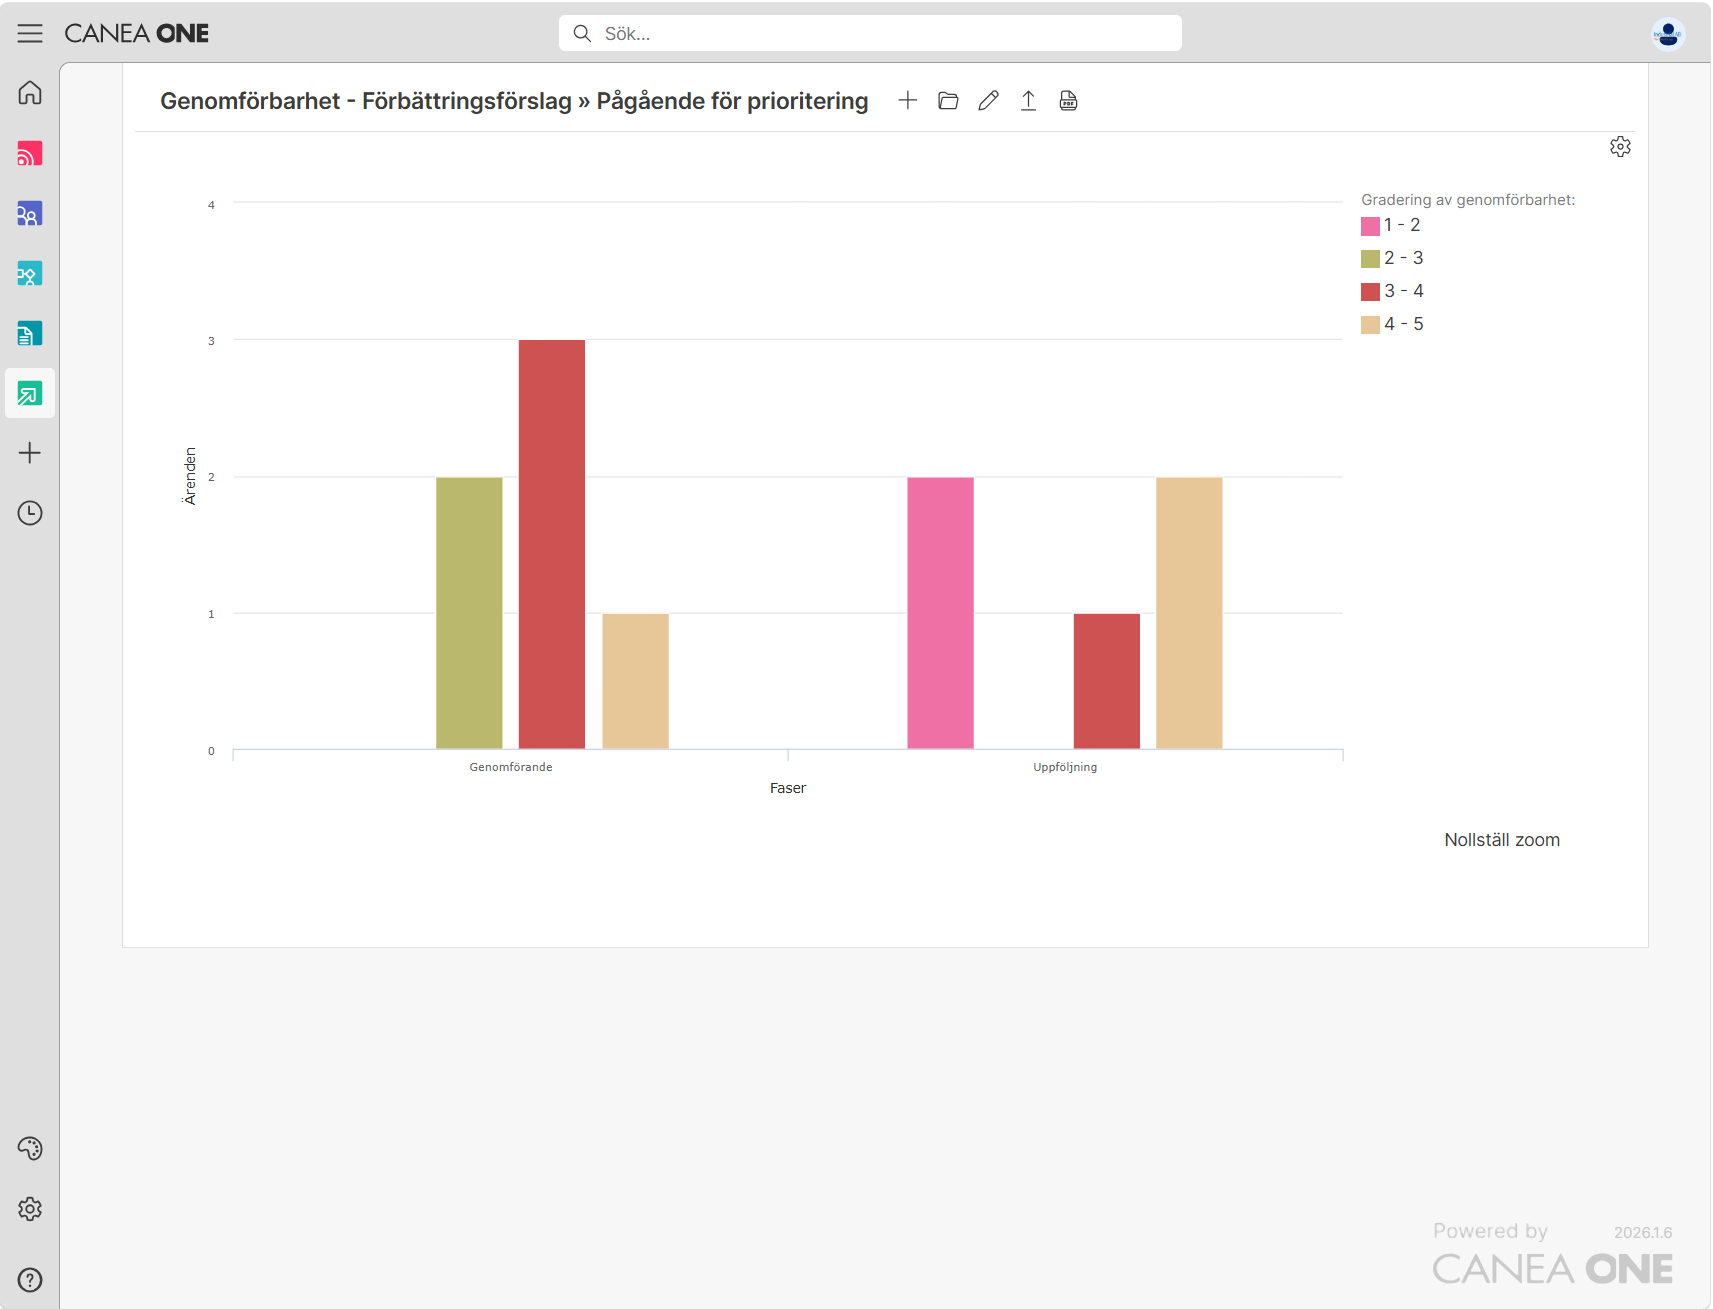
Task: Click the Sök search field
Action: [870, 33]
